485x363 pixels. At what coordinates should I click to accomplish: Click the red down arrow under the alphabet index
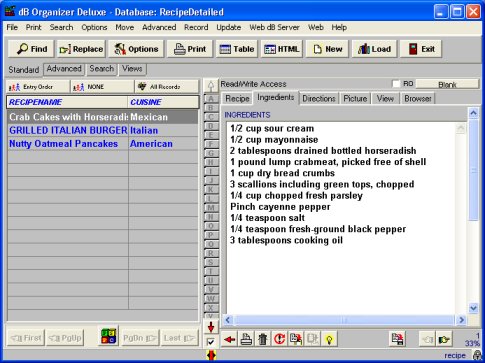click(211, 327)
